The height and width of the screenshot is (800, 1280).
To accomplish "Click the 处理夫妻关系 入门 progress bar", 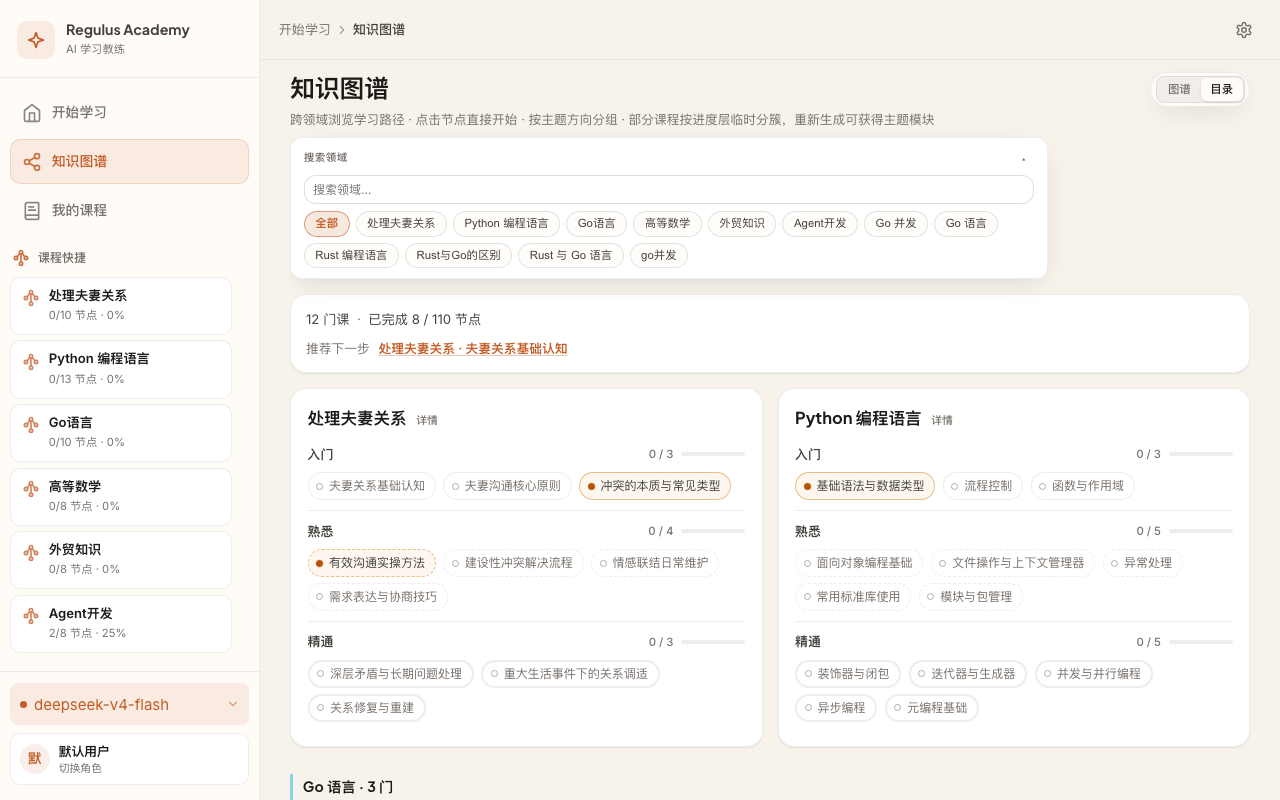I will (713, 454).
